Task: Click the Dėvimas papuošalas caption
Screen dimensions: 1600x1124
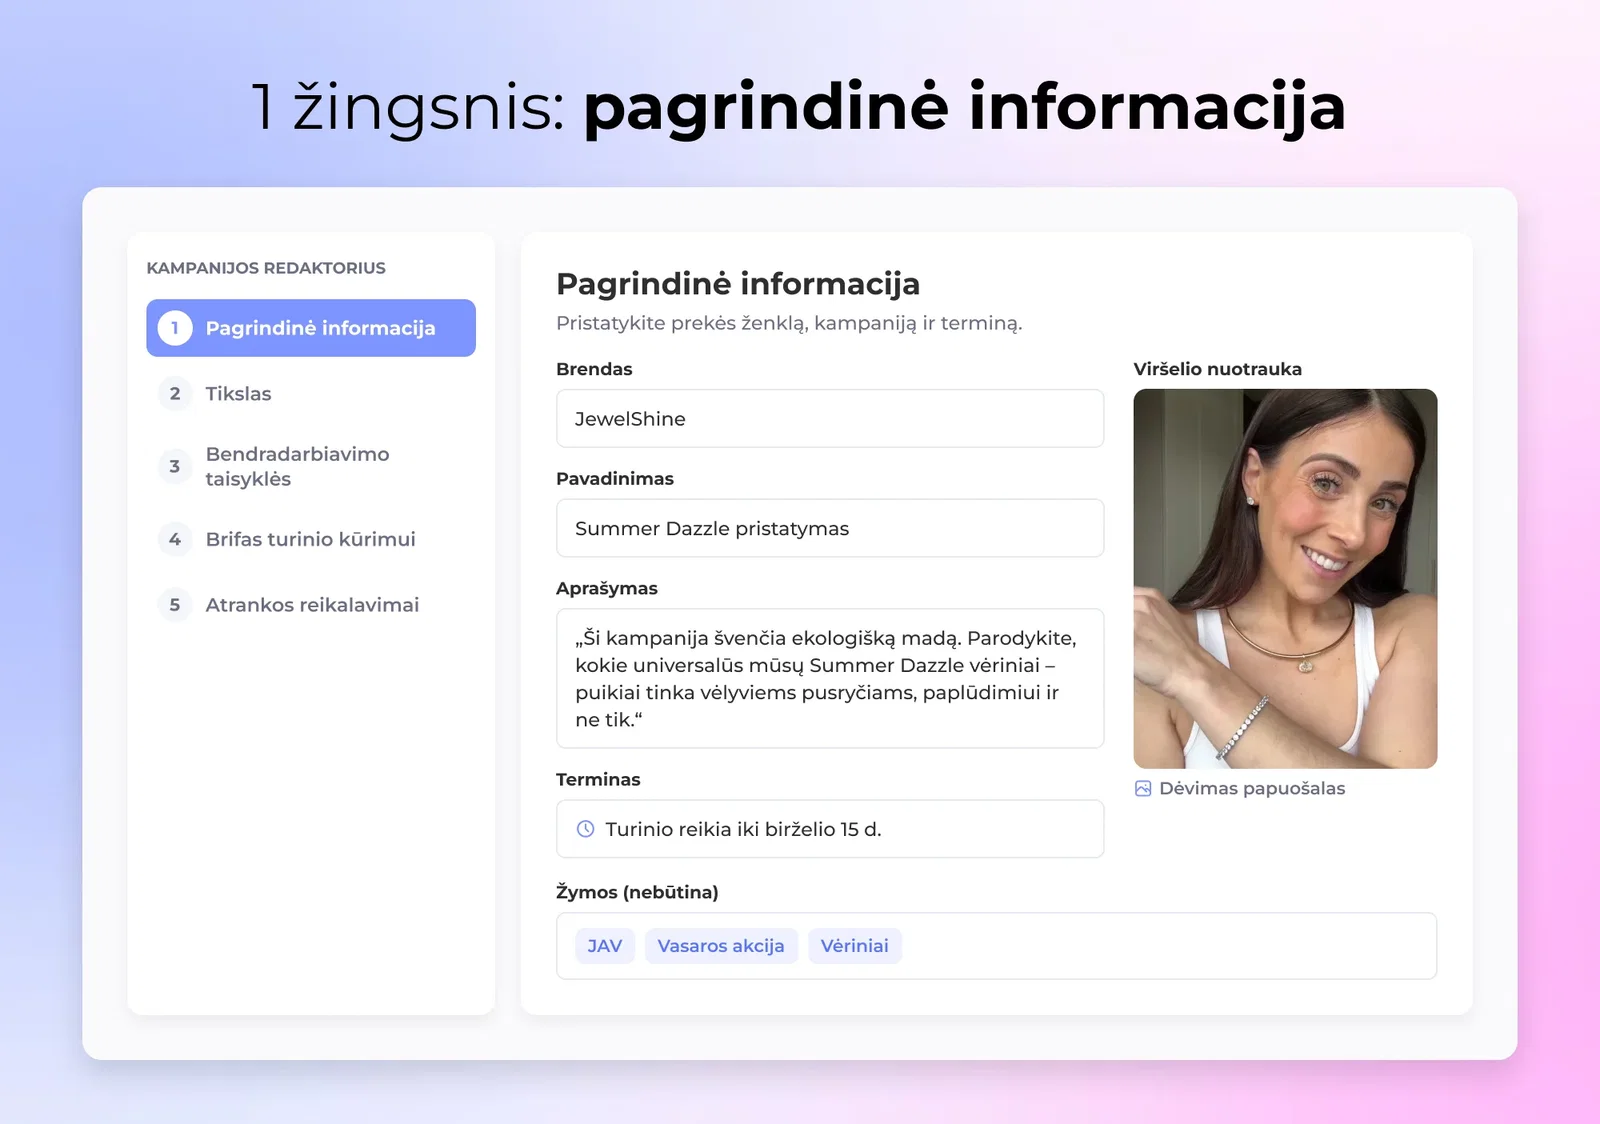Action: point(1252,789)
